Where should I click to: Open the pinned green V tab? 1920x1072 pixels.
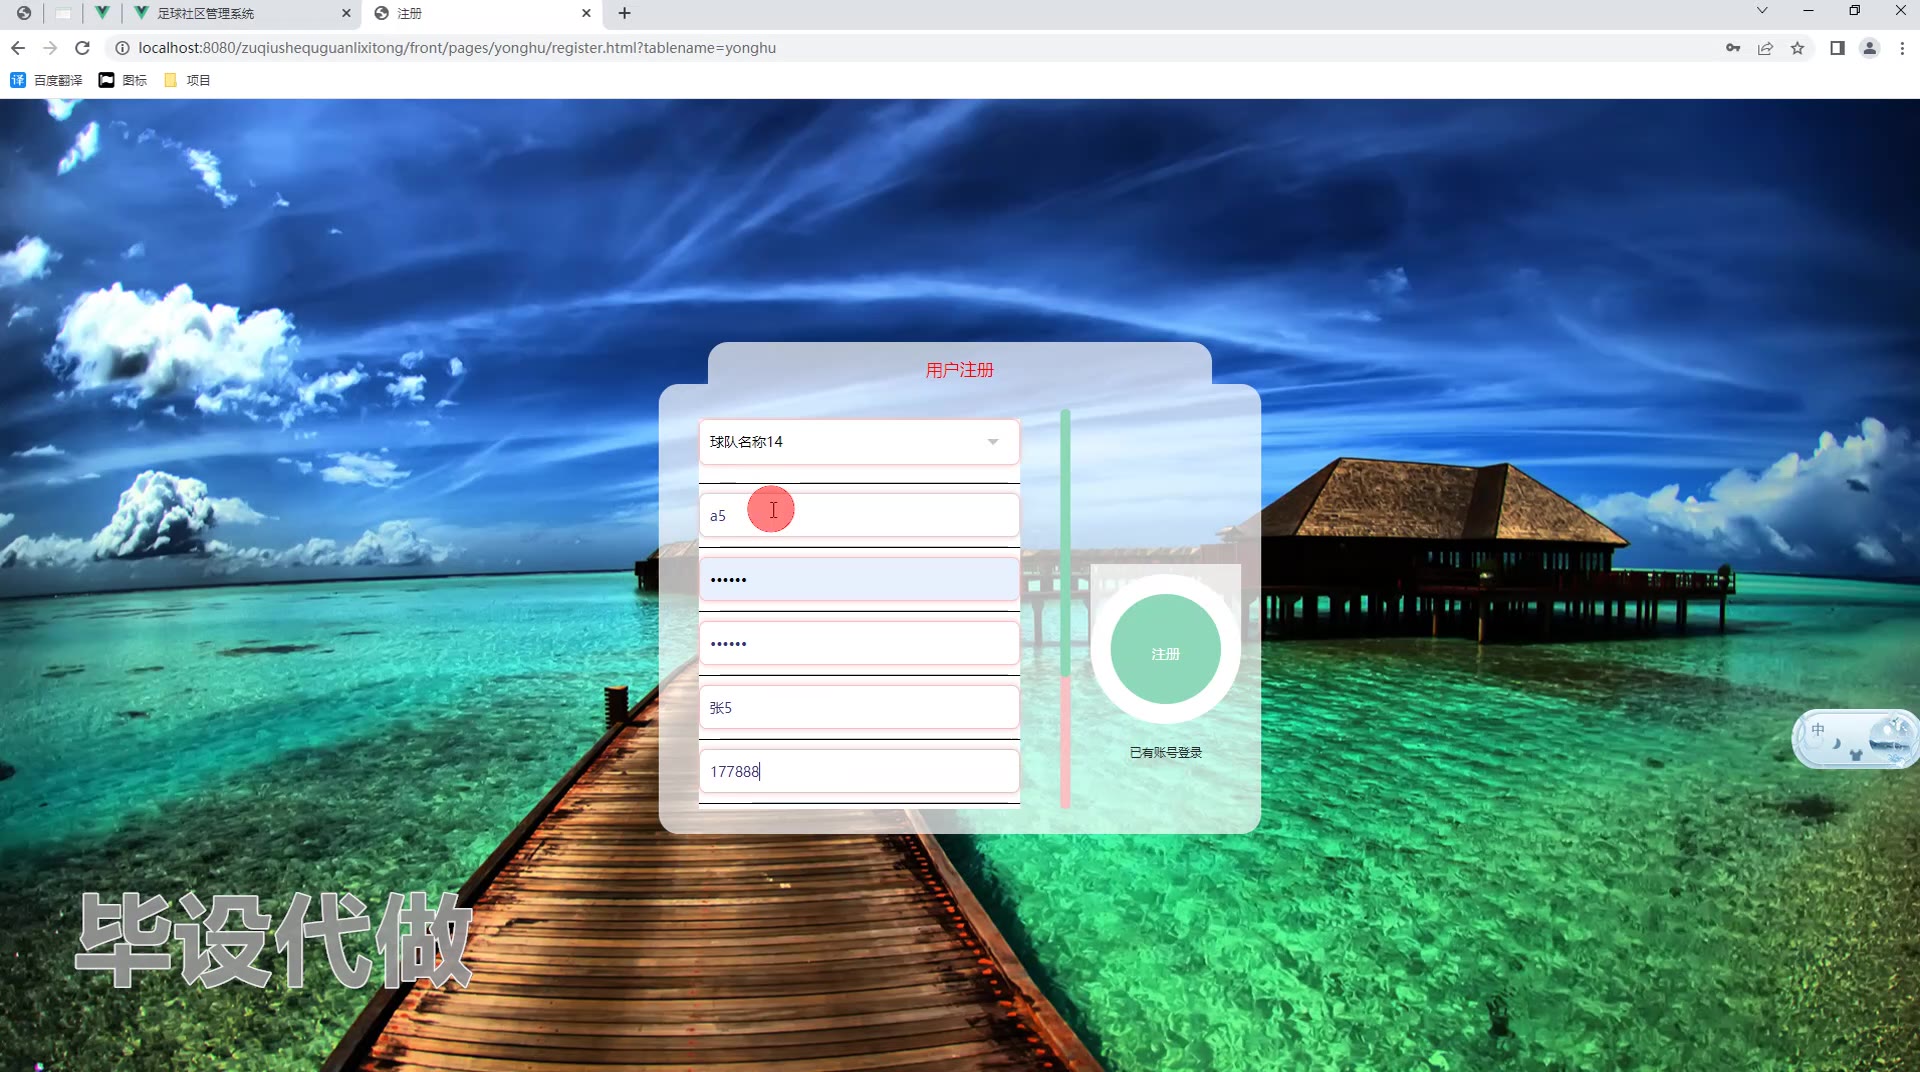point(102,13)
